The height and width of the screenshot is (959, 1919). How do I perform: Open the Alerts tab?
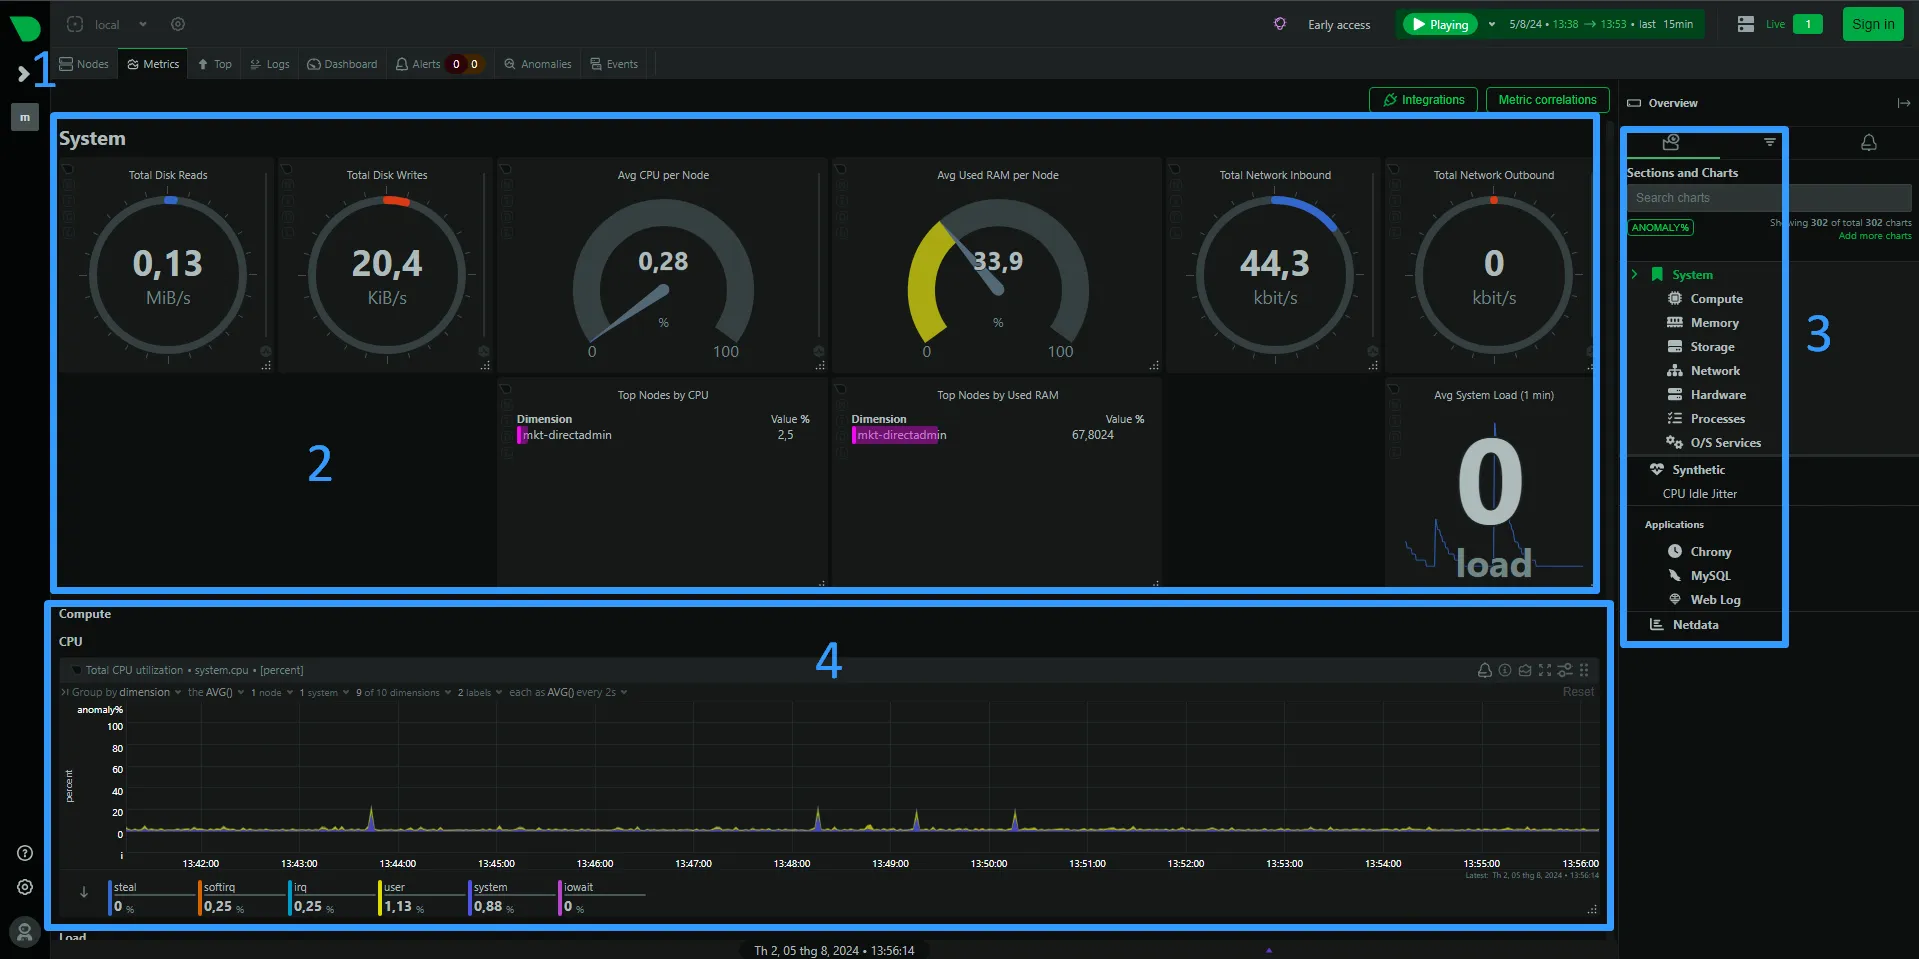[x=418, y=64]
